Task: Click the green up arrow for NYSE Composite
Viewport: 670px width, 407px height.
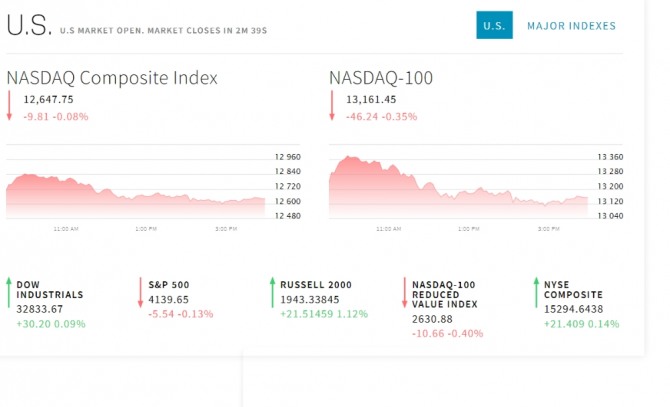Action: point(535,292)
